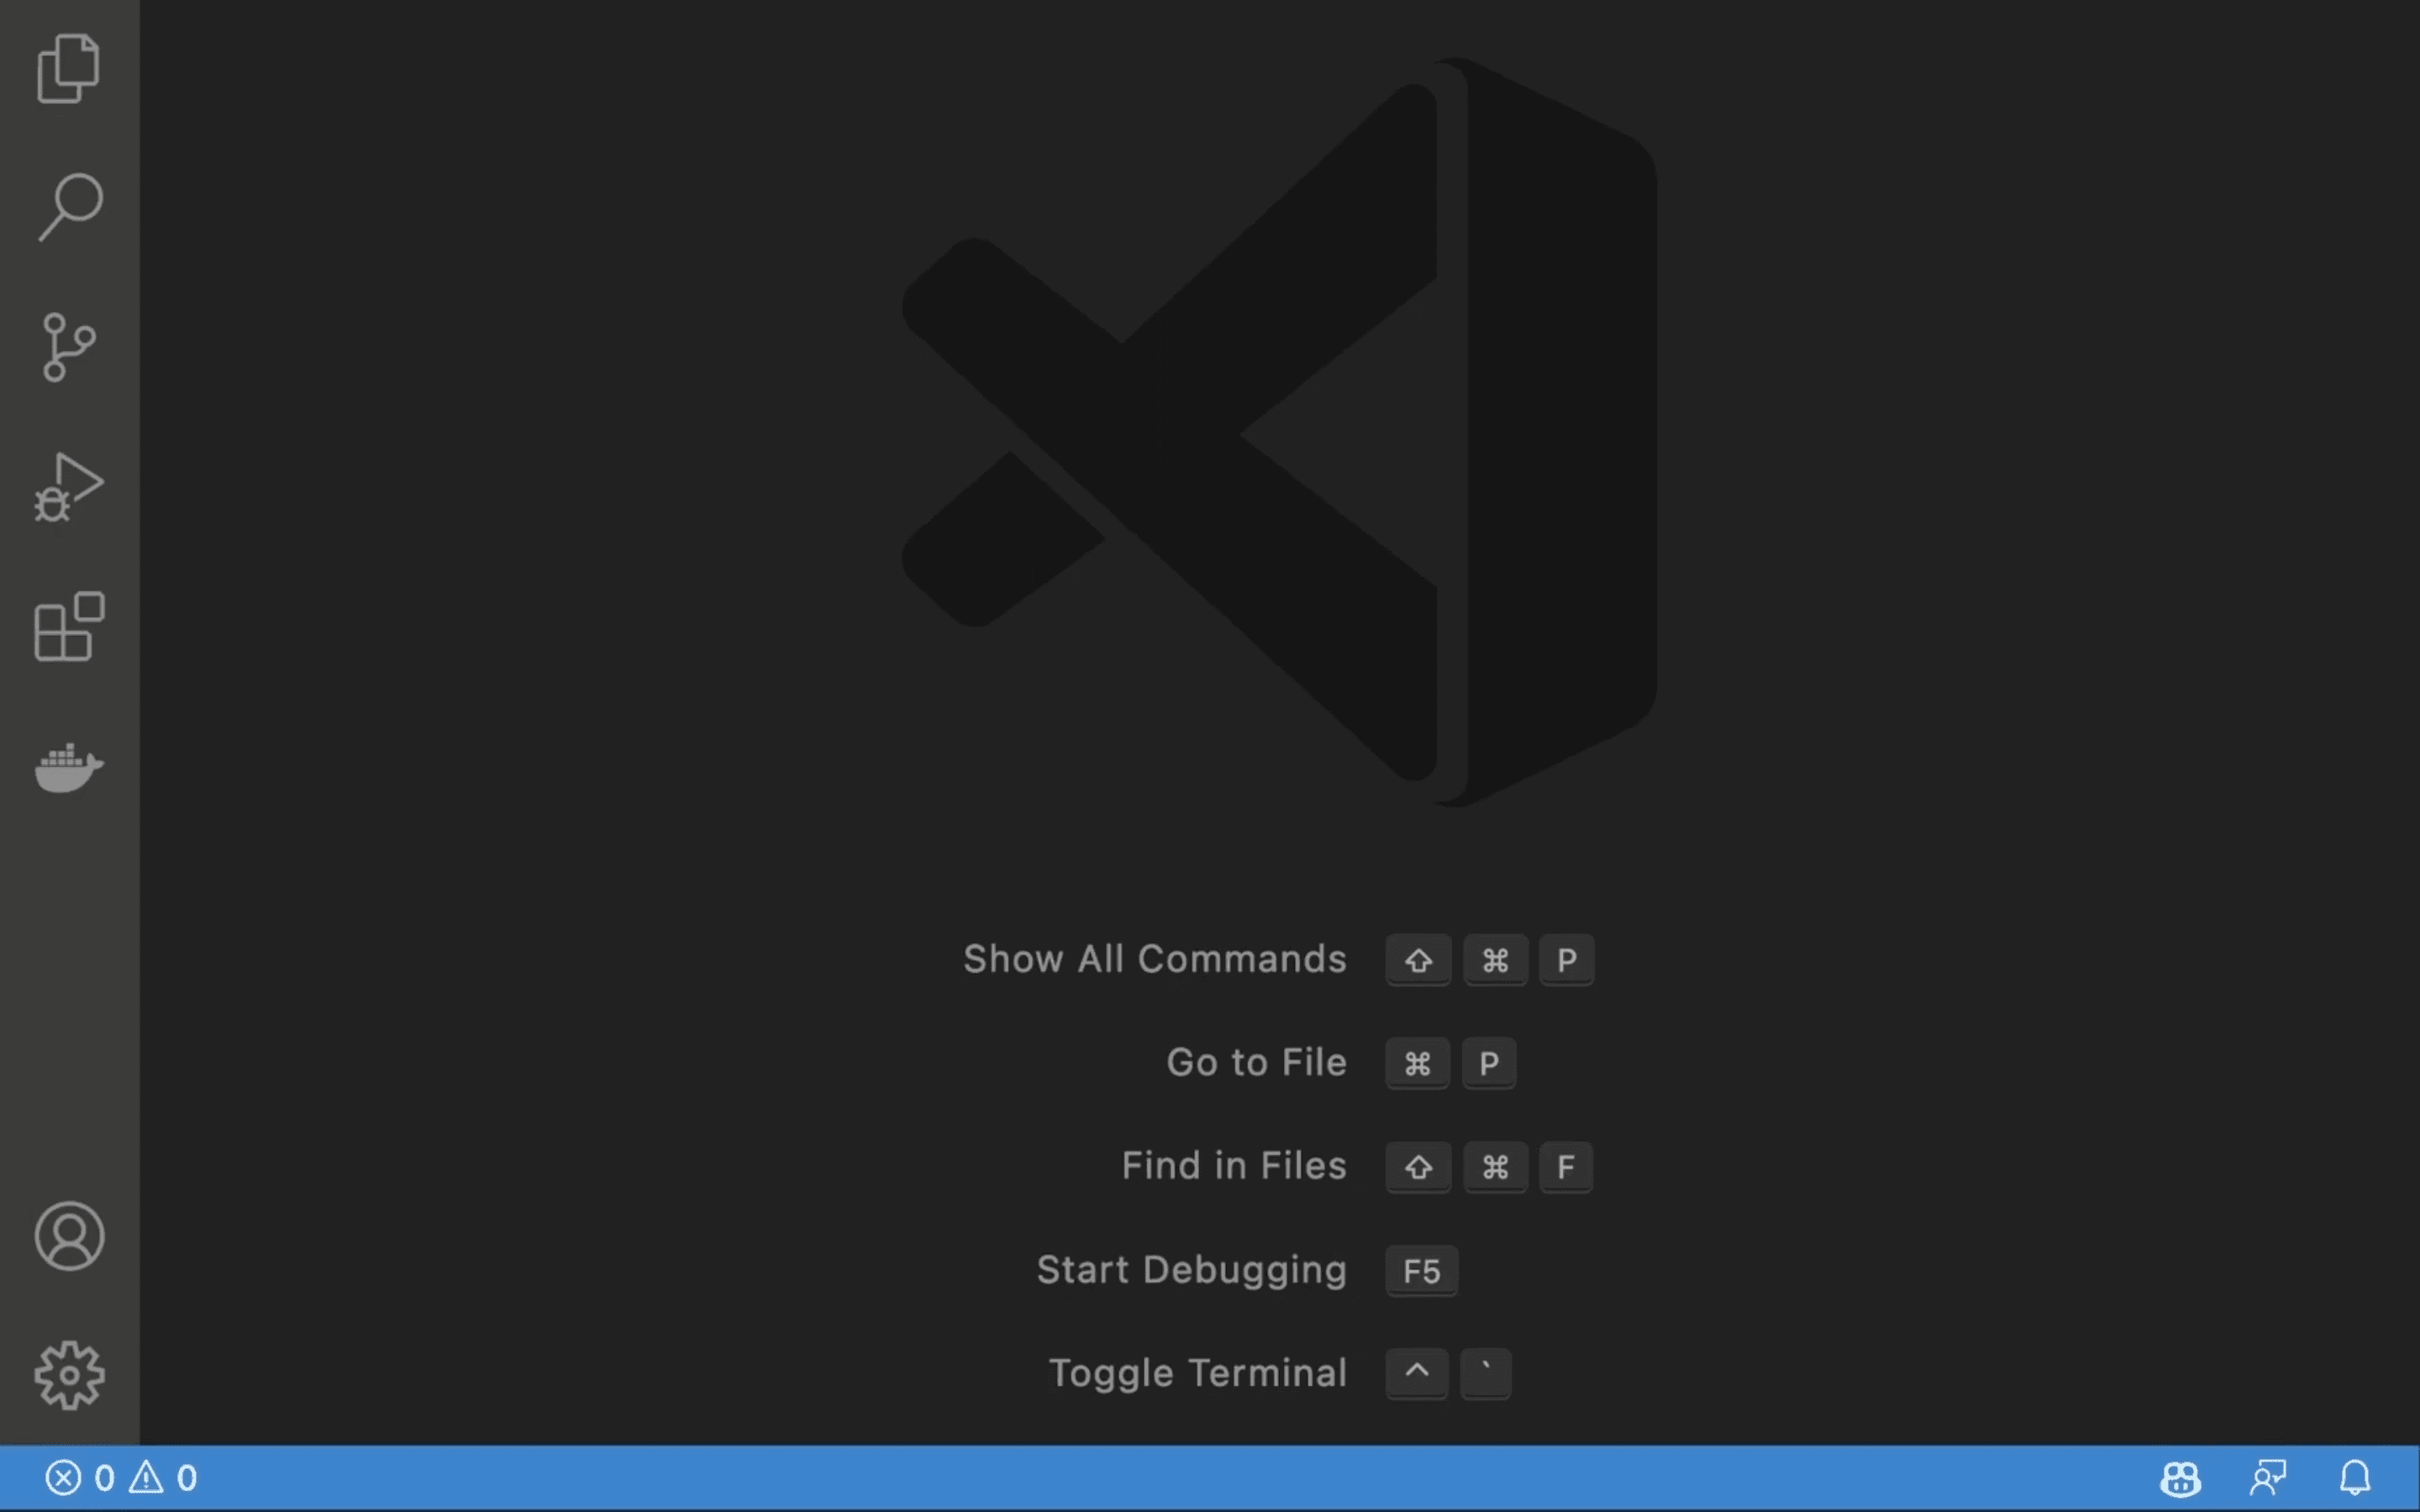Click the Show All Commands label
Image resolution: width=2420 pixels, height=1512 pixels.
(x=1155, y=959)
